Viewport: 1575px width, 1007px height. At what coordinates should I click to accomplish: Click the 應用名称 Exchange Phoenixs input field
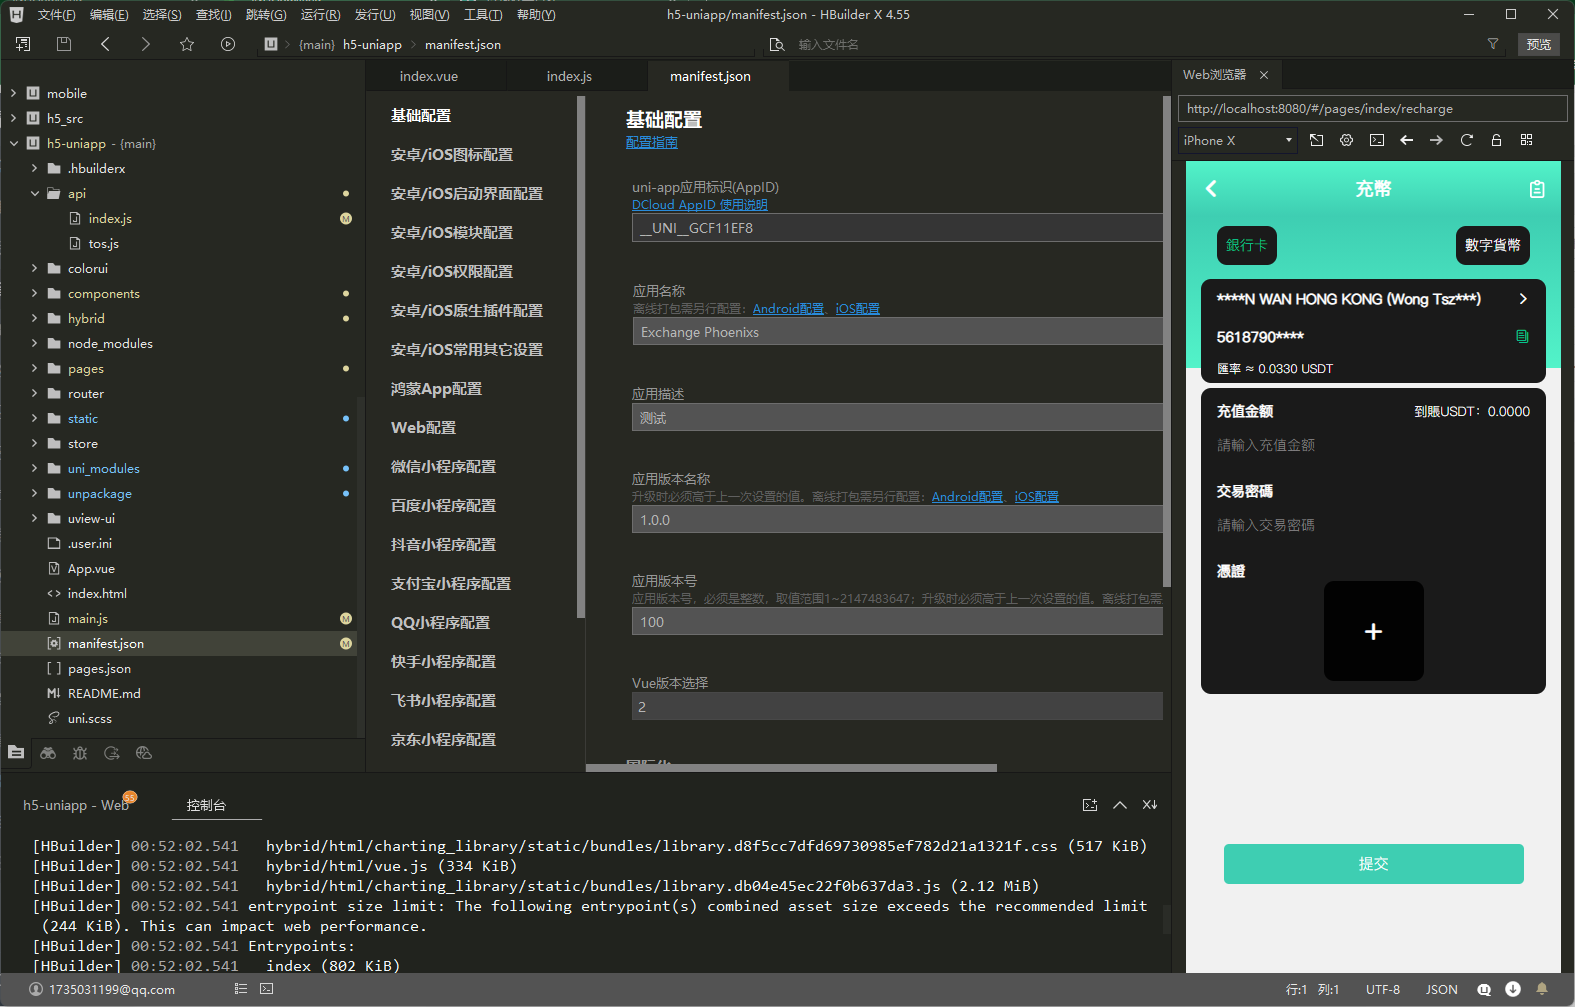[x=897, y=332]
